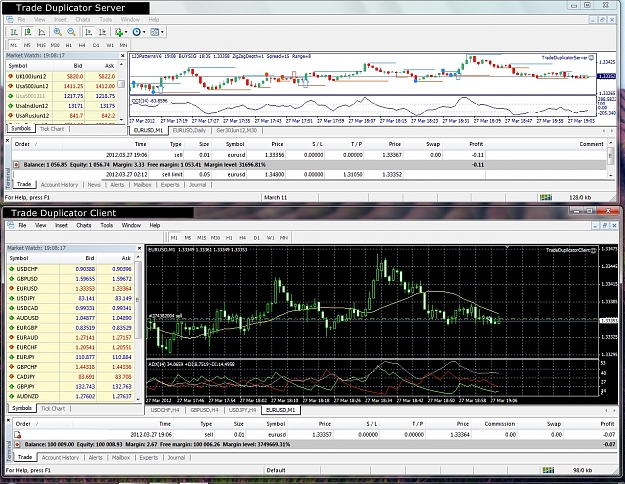Open the Tools menu in Client window
Image resolution: width=625 pixels, height=484 pixels.
pyautogui.click(x=106, y=225)
